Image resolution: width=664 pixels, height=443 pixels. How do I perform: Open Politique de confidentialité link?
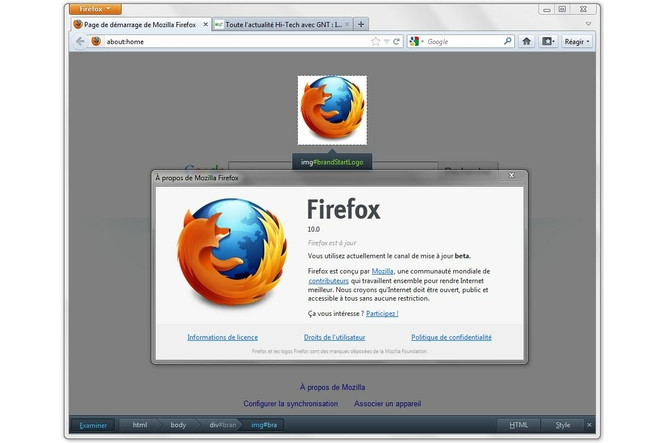451,338
